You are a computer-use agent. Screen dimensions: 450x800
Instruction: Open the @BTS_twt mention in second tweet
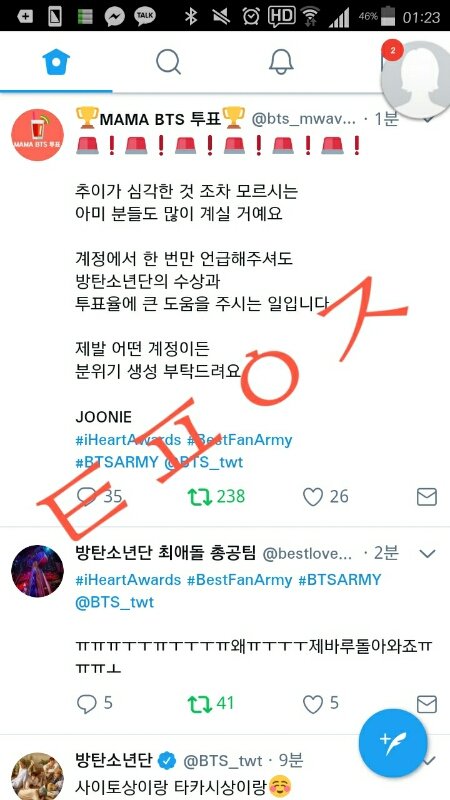[114, 603]
